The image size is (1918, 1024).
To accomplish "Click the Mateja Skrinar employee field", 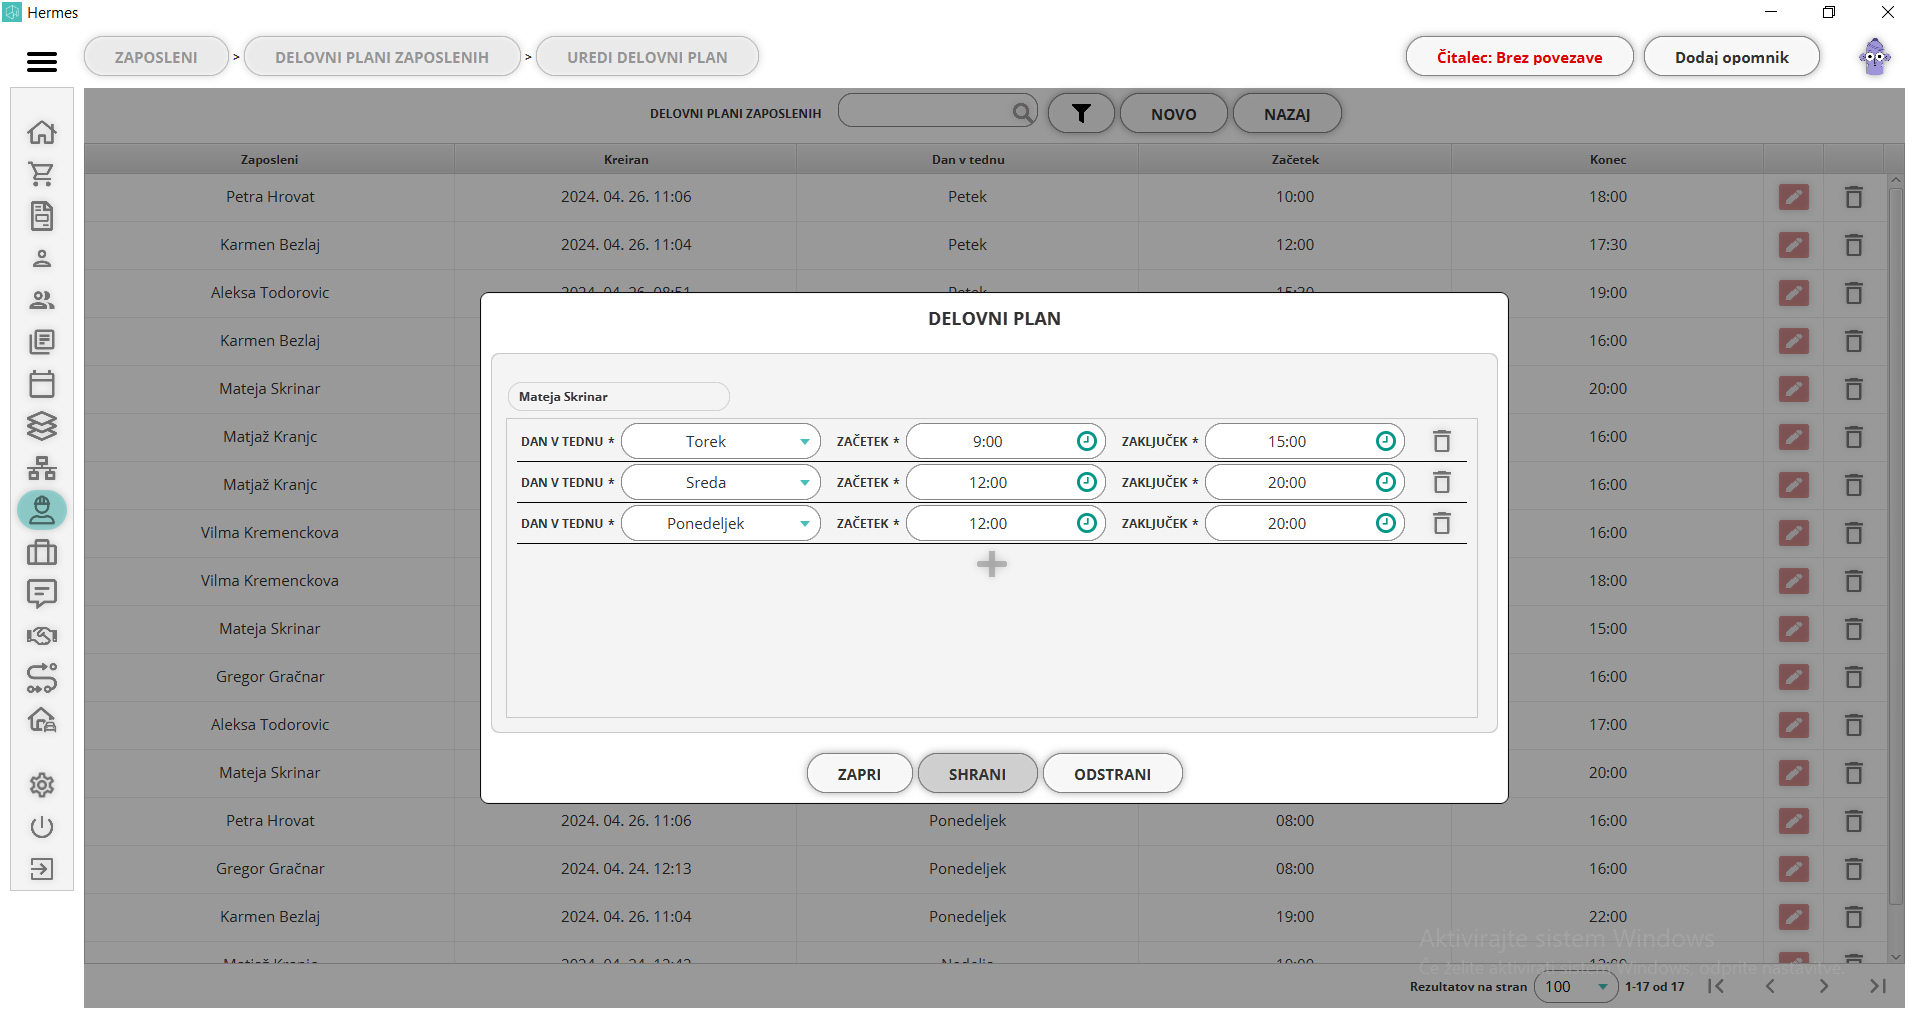I will (619, 397).
